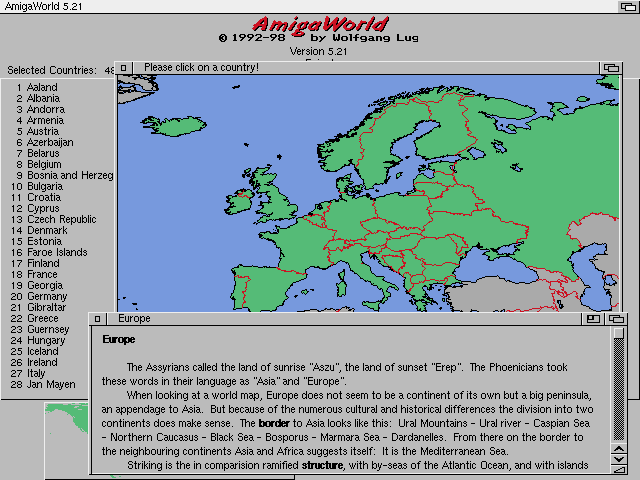640x480 pixels.
Task: Click the depth gadget of the Europe window
Action: (616, 318)
